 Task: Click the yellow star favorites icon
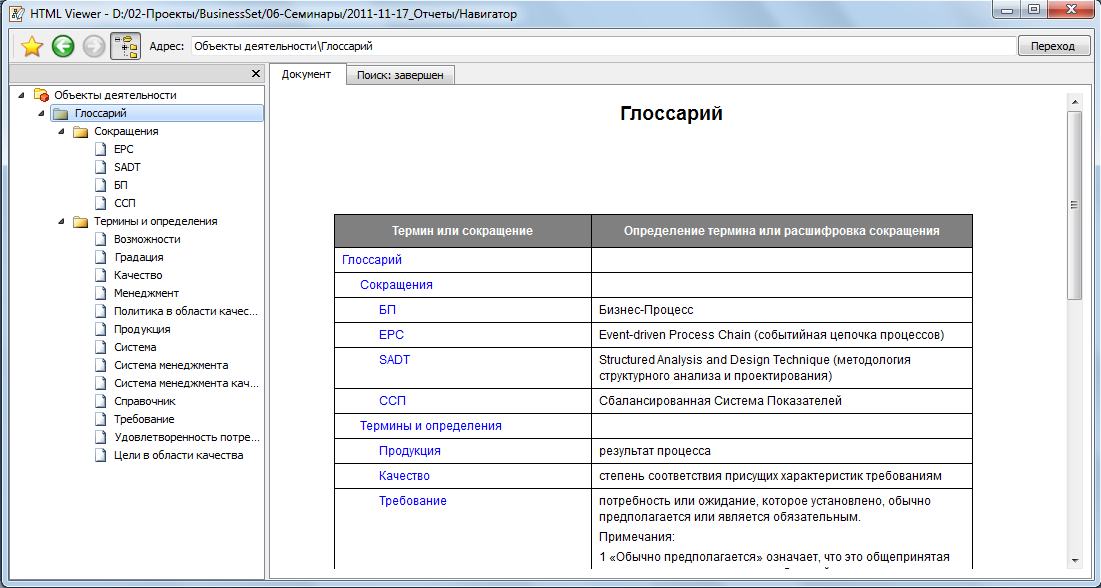pos(32,46)
